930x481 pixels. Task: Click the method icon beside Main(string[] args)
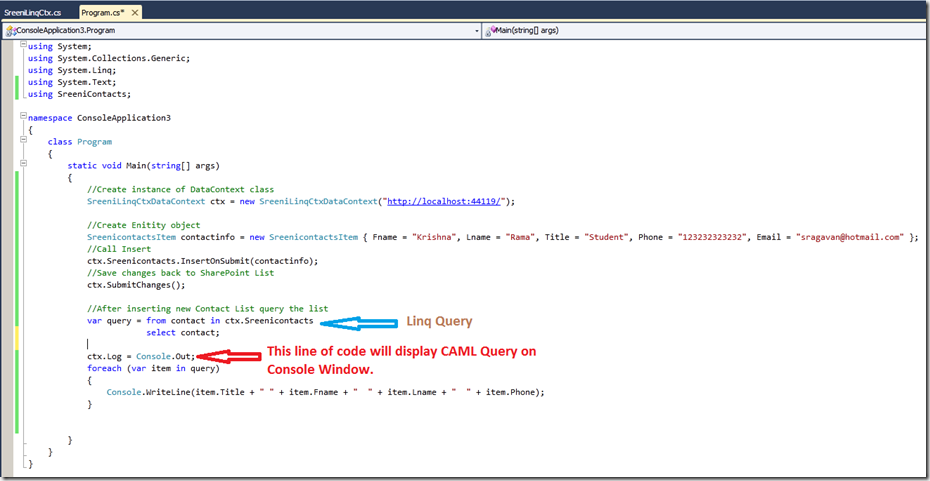(x=491, y=30)
